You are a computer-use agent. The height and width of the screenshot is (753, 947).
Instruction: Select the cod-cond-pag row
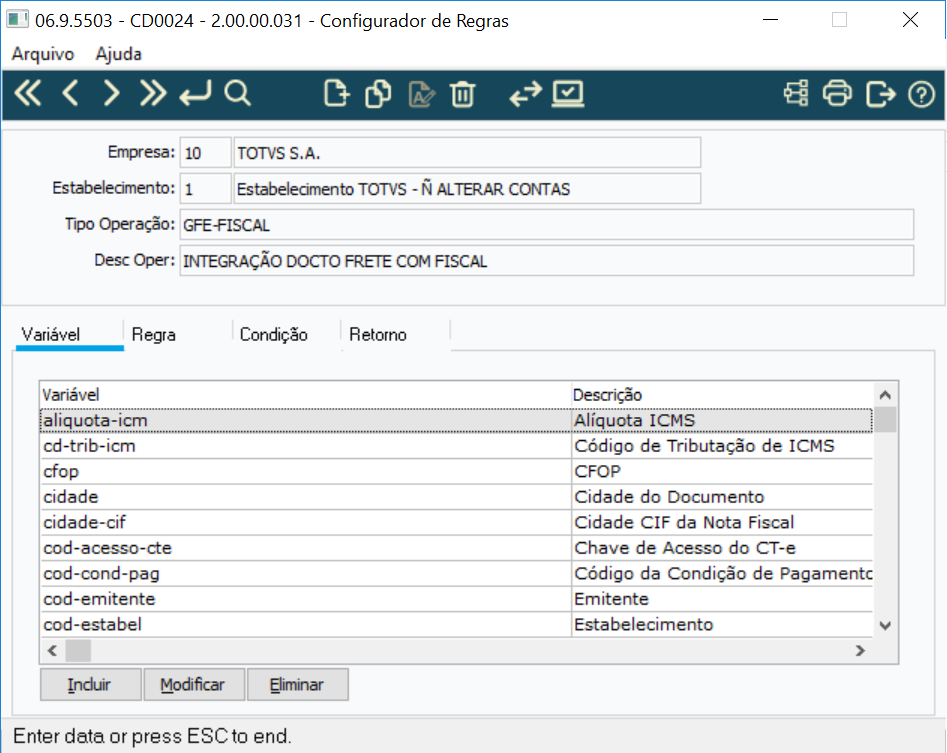tap(456, 574)
